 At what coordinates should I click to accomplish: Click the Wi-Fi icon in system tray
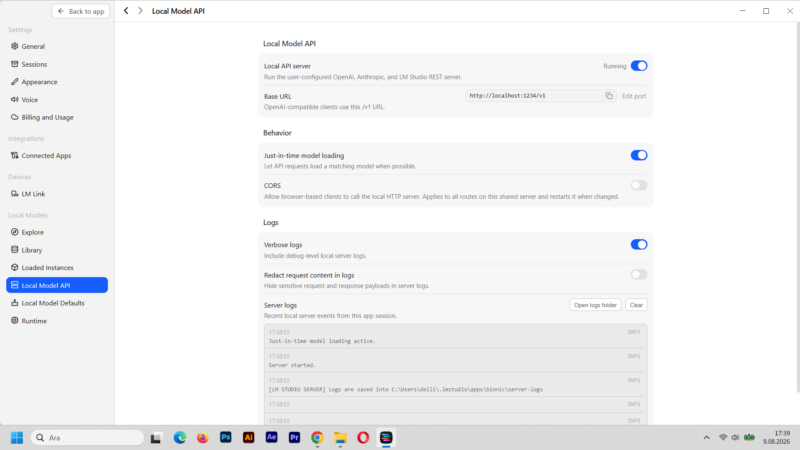pos(723,437)
